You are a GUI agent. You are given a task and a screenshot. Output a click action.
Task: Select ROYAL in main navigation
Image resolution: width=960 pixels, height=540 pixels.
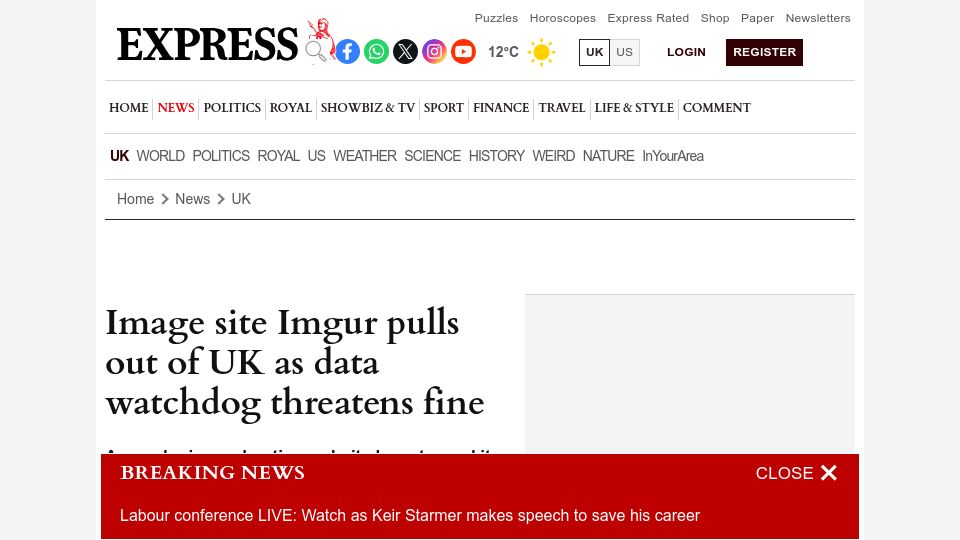click(291, 108)
